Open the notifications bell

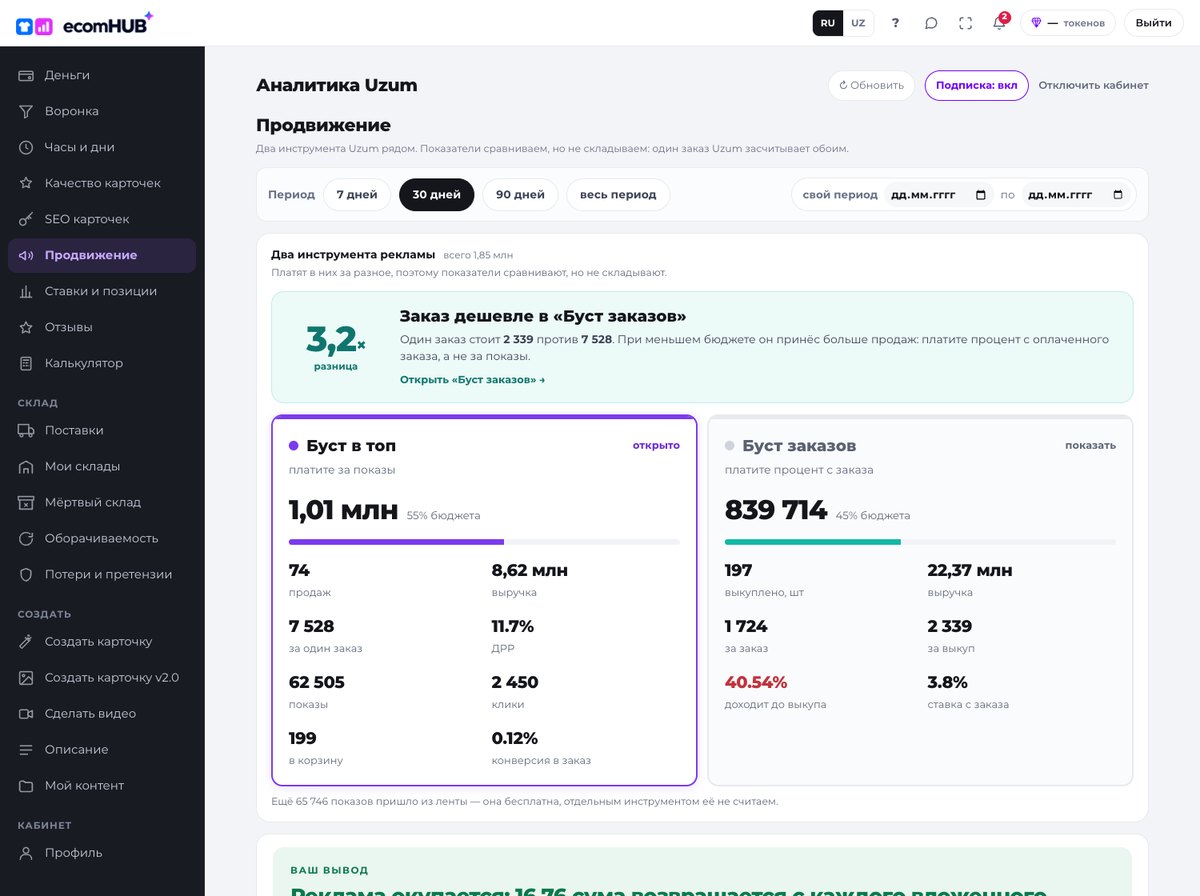999,23
